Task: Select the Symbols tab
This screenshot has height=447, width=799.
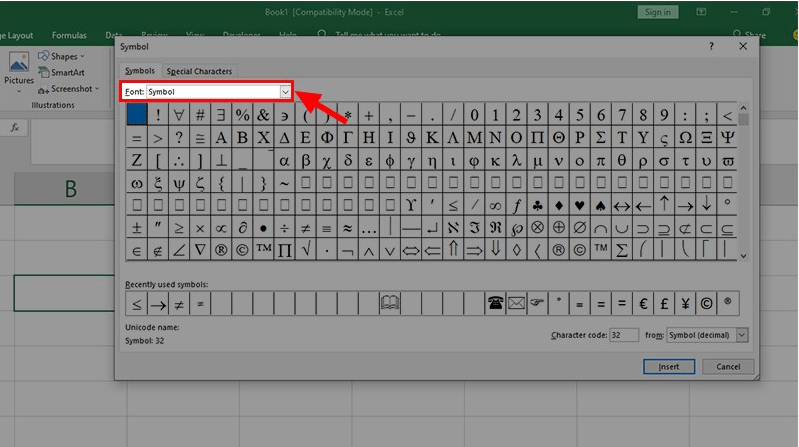Action: (x=140, y=71)
